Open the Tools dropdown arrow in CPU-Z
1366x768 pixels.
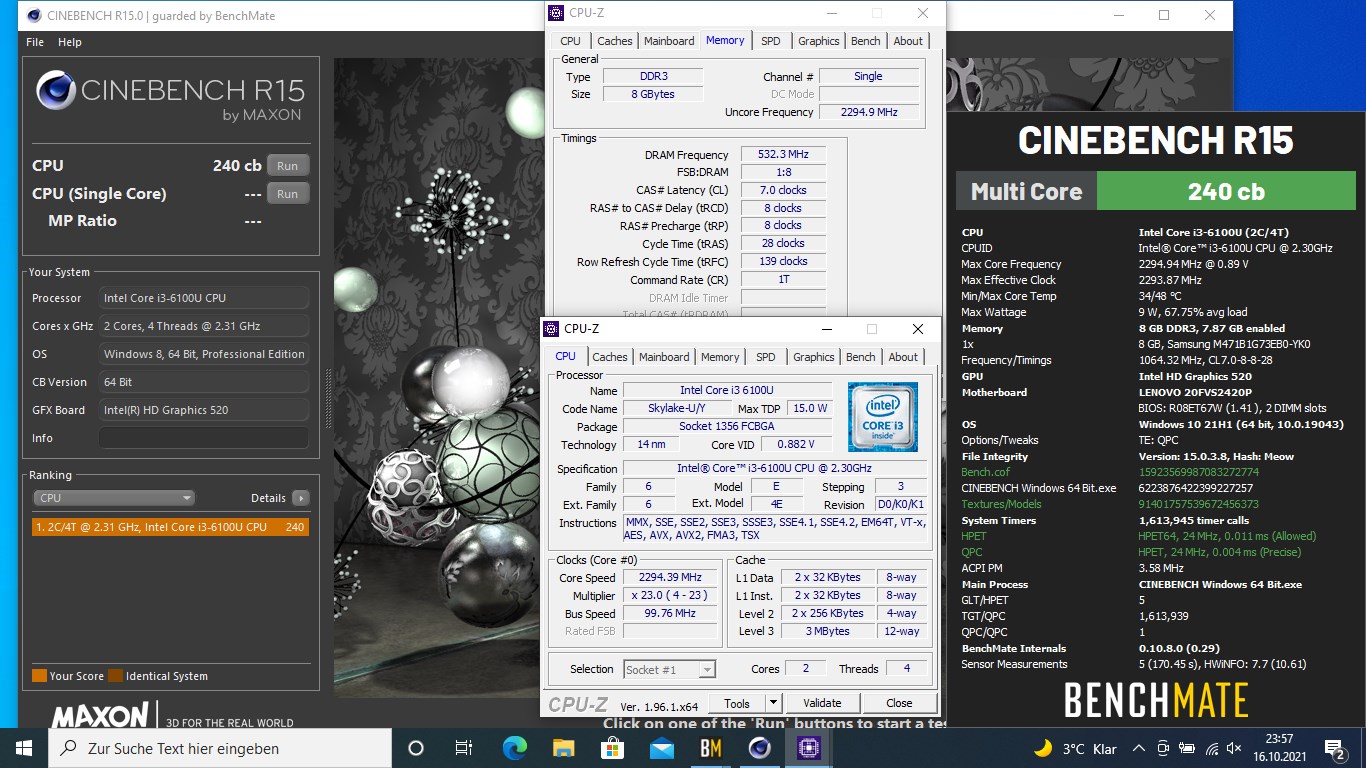coord(773,703)
